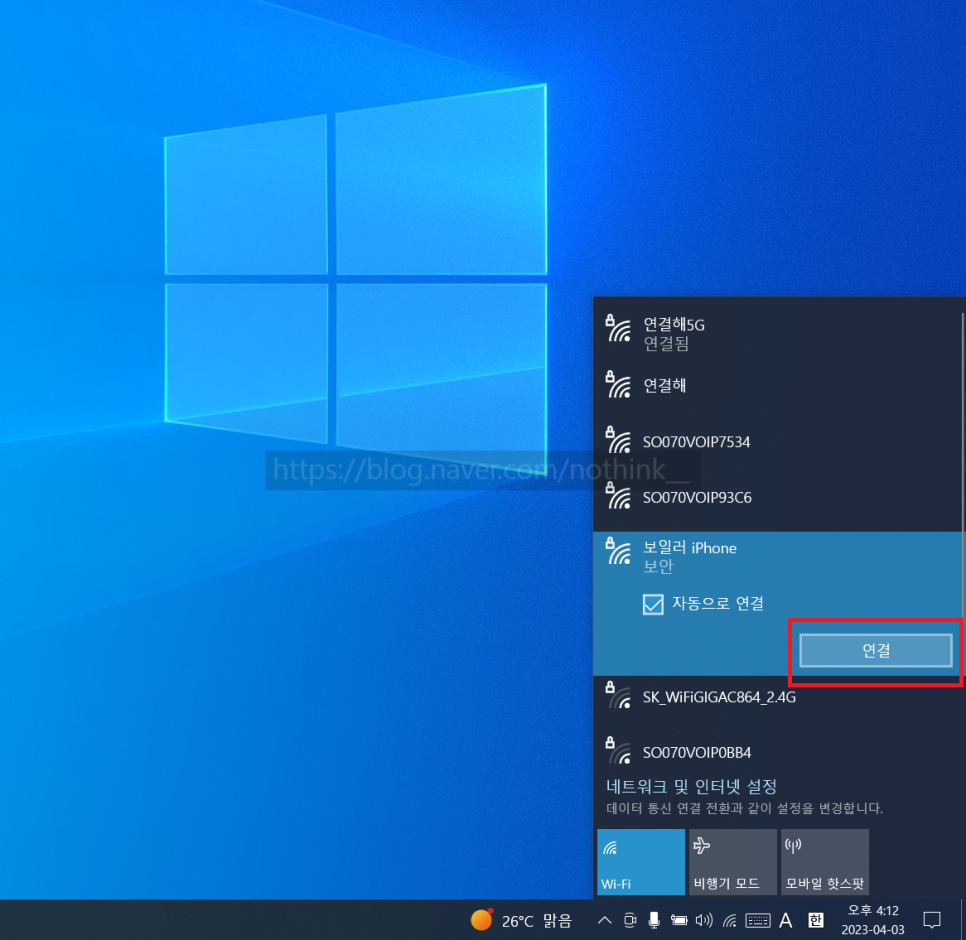Click the Wi-Fi network tray icon
The width and height of the screenshot is (966, 940).
point(730,920)
